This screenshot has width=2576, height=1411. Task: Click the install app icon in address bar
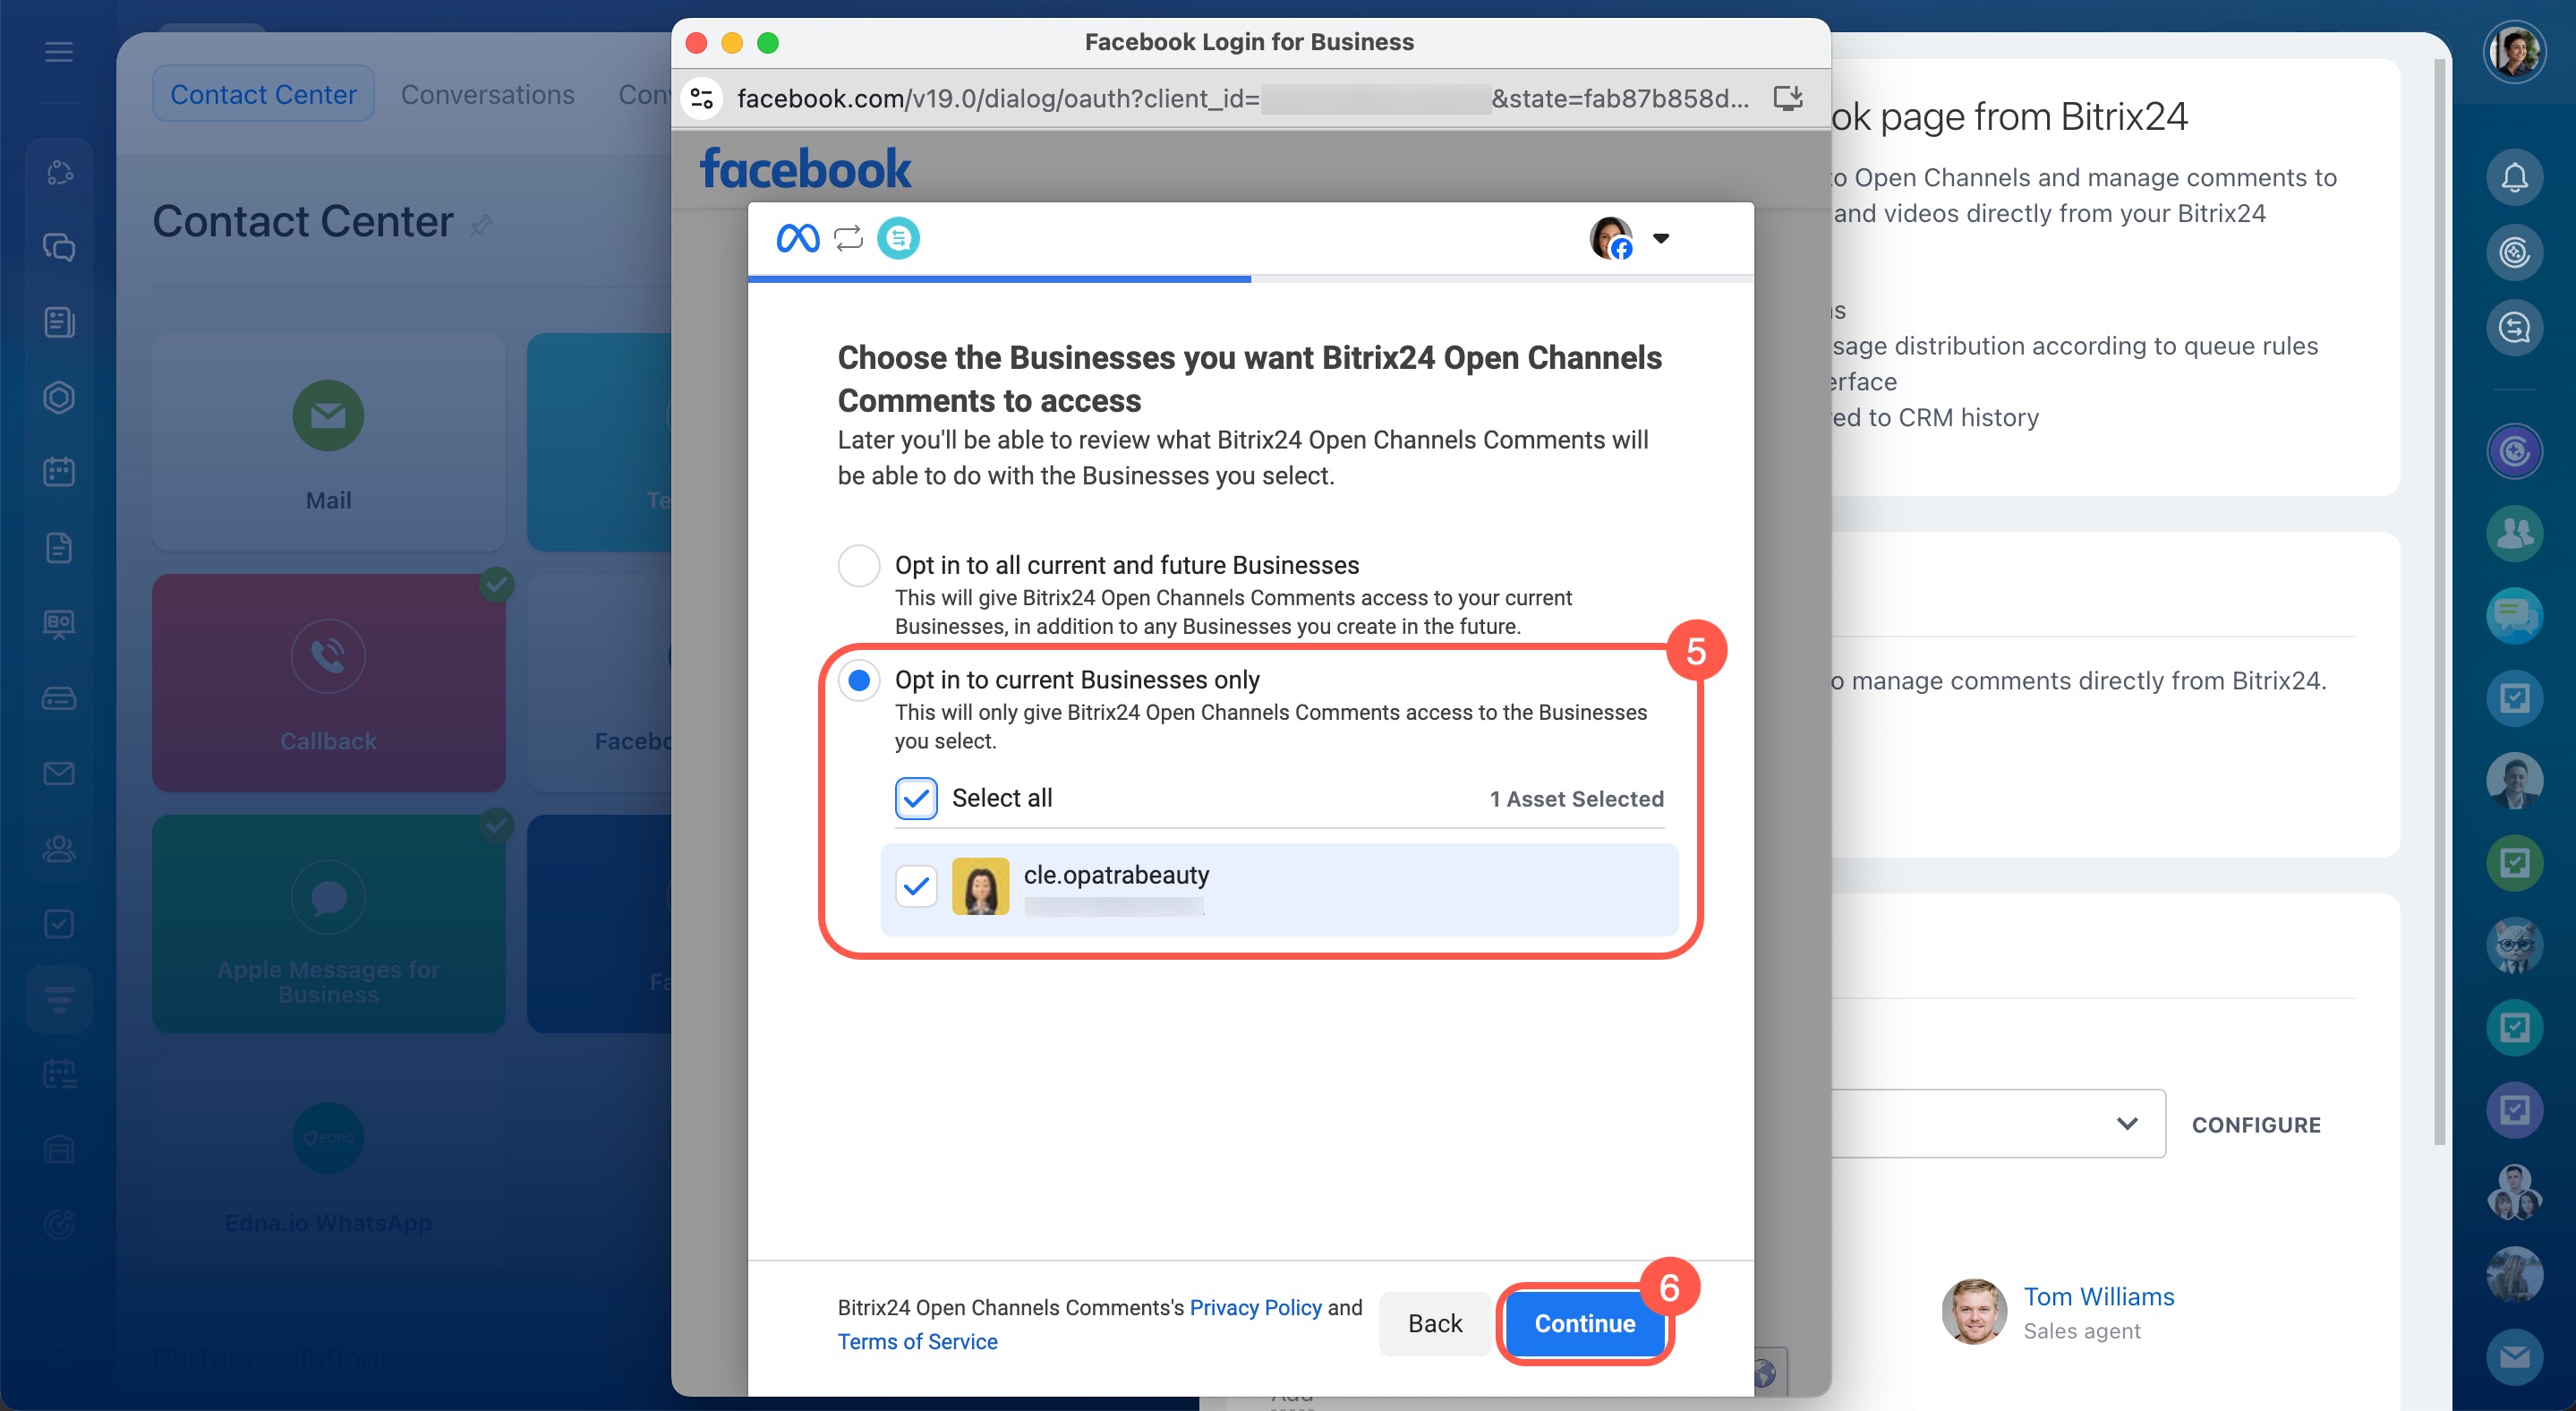(x=1787, y=98)
